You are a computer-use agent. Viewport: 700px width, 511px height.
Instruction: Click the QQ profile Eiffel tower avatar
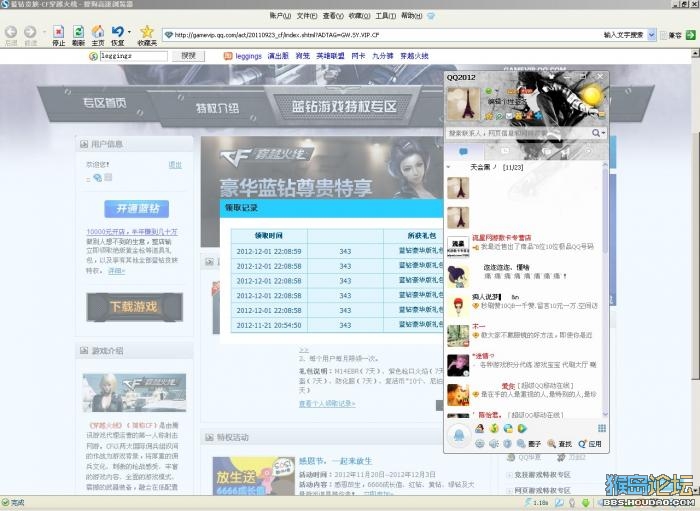pos(464,104)
